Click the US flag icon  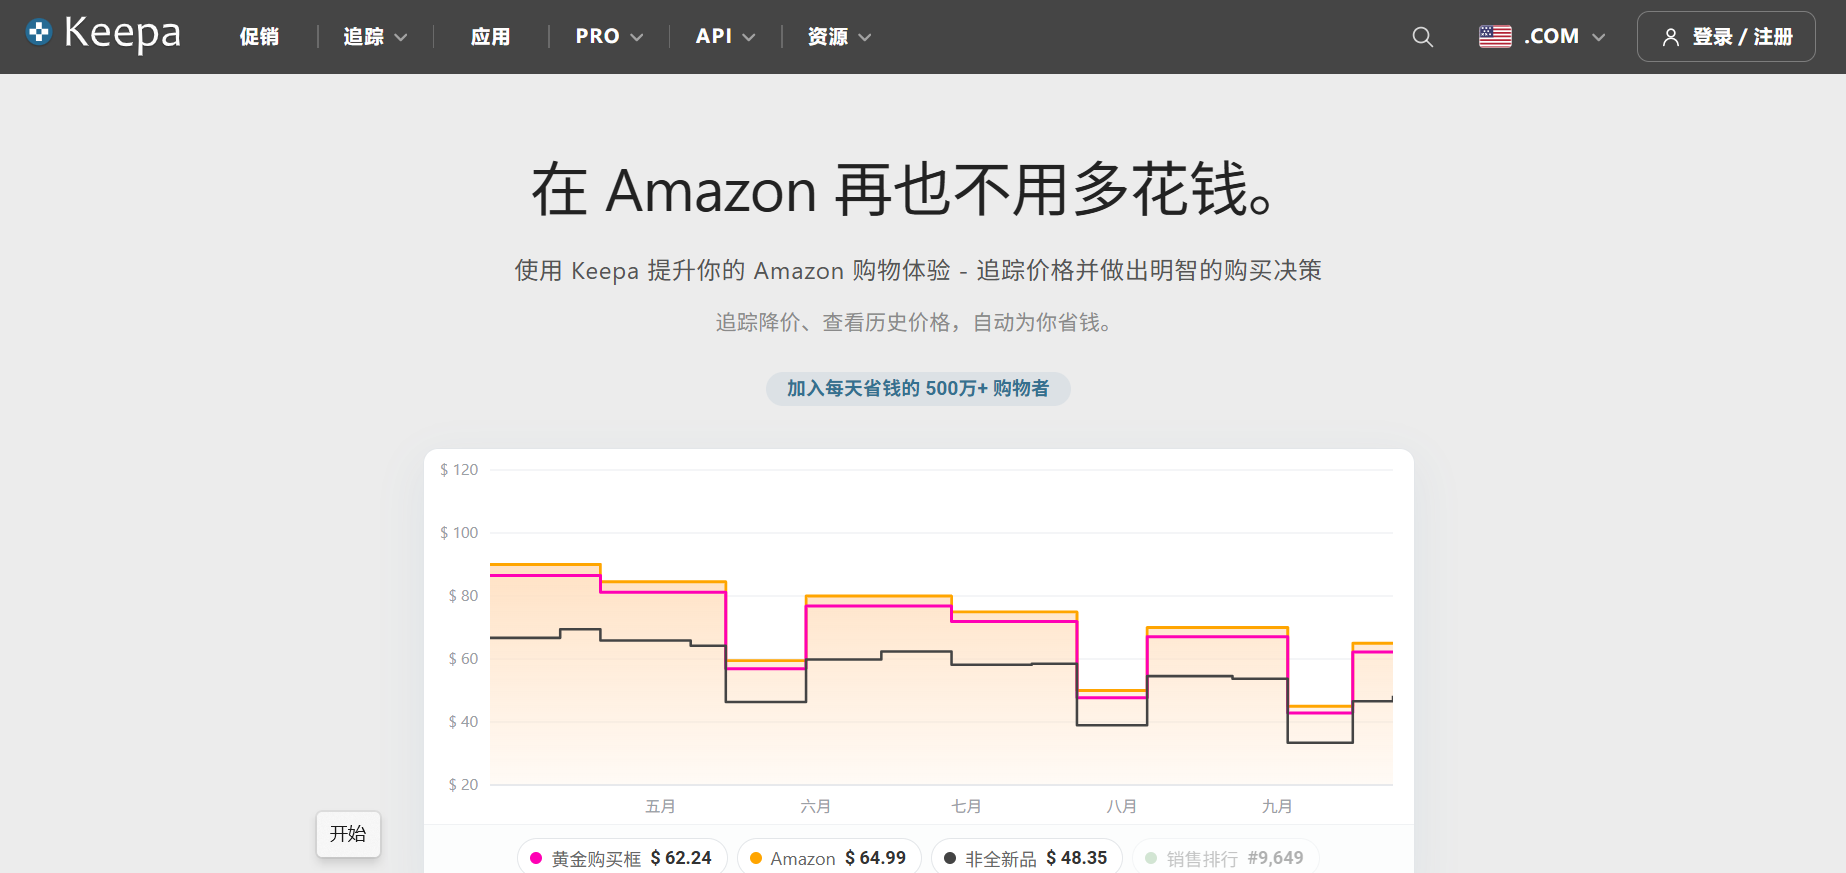pos(1495,36)
